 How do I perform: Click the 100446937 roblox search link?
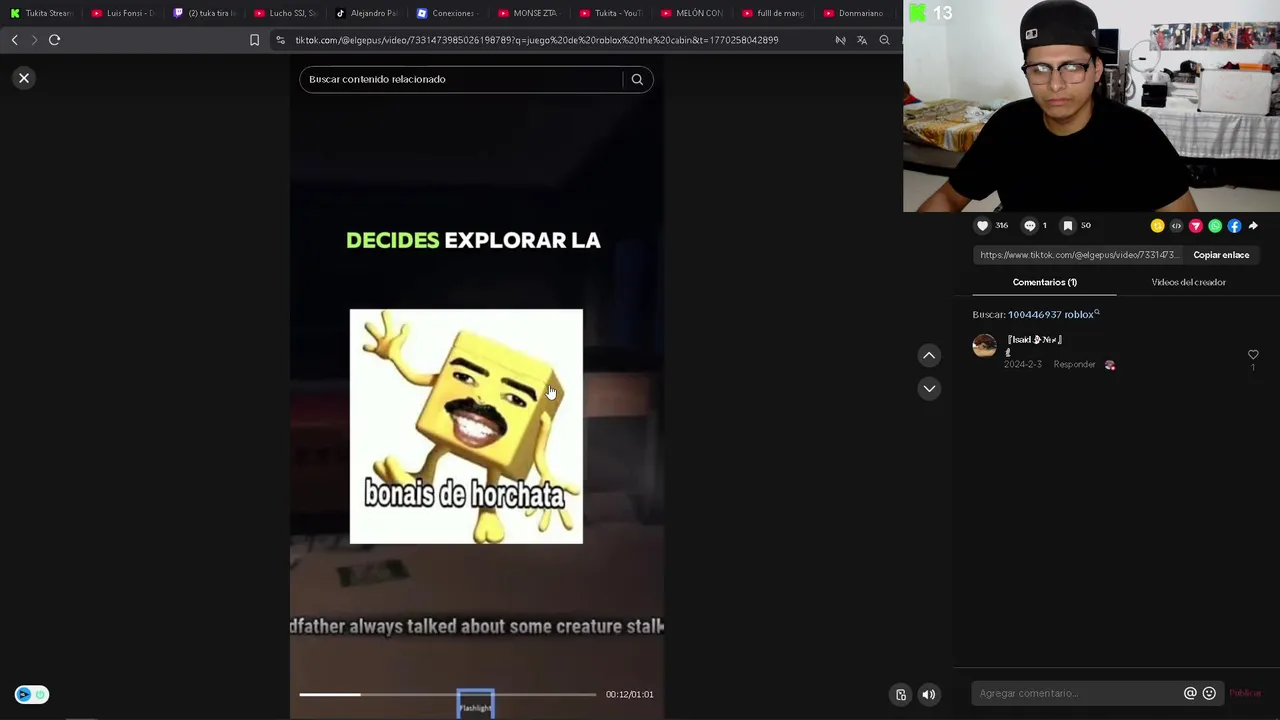[x=1053, y=314]
